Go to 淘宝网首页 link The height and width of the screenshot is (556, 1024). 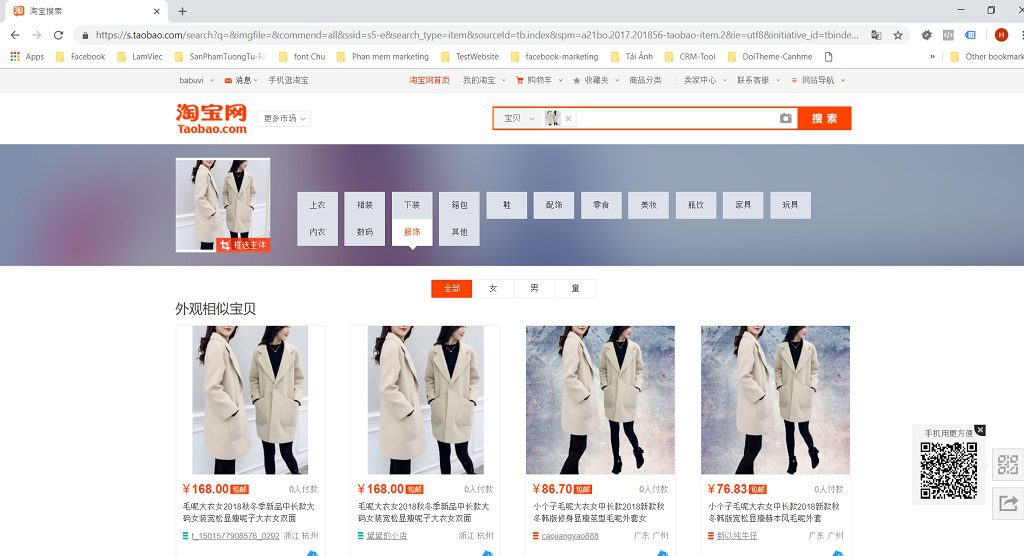click(x=429, y=80)
